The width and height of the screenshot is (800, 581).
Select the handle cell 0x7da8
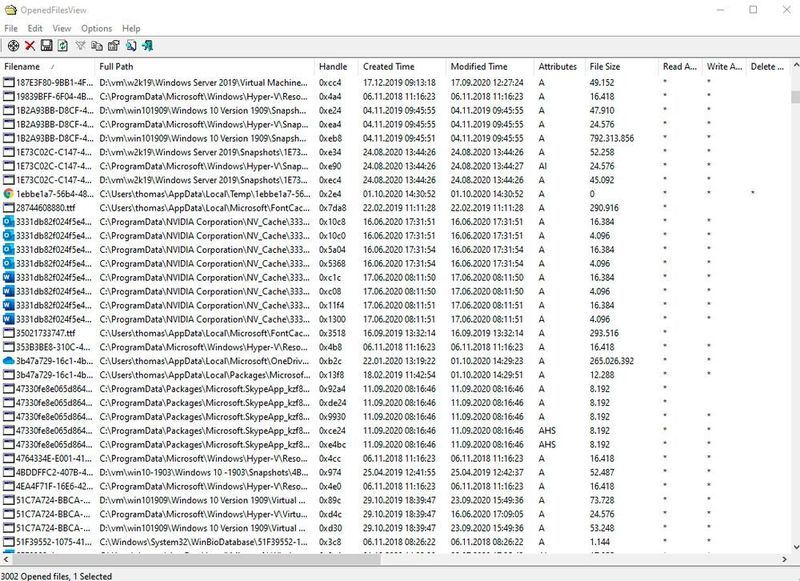tap(333, 208)
